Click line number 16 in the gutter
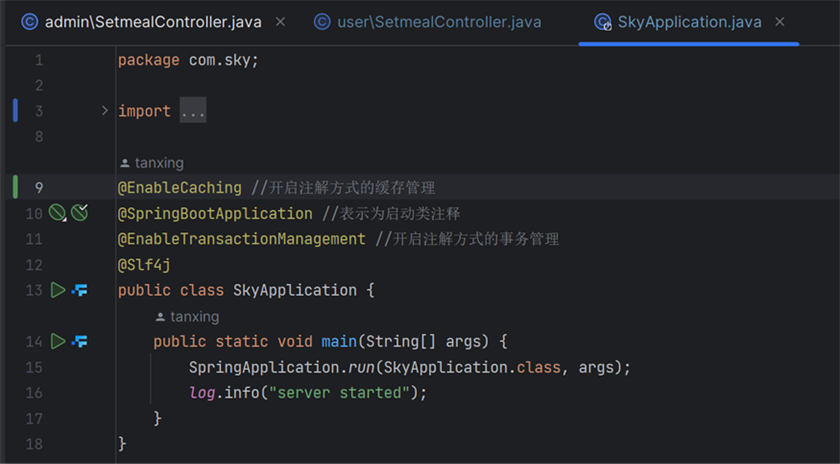 [34, 393]
